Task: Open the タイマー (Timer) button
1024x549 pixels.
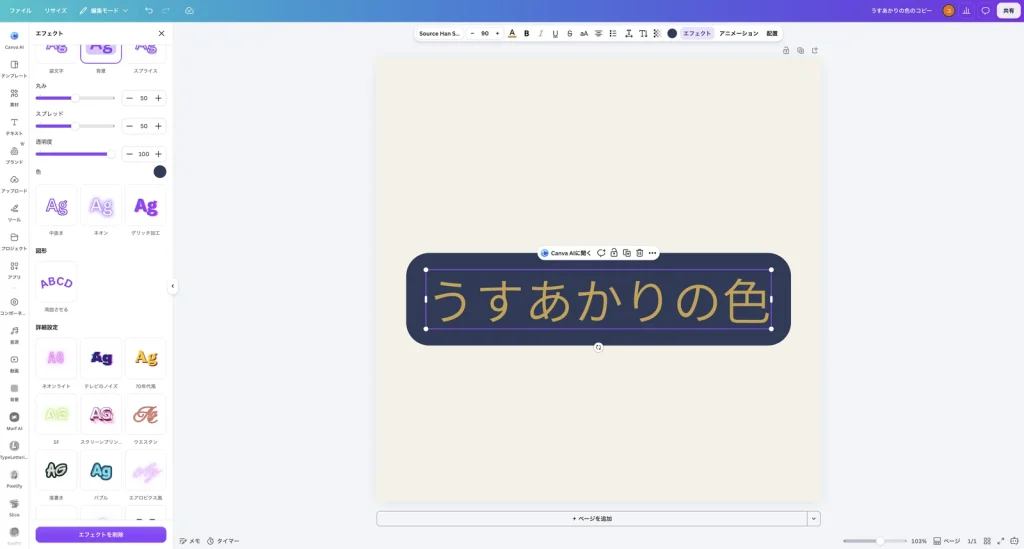Action: click(x=223, y=541)
